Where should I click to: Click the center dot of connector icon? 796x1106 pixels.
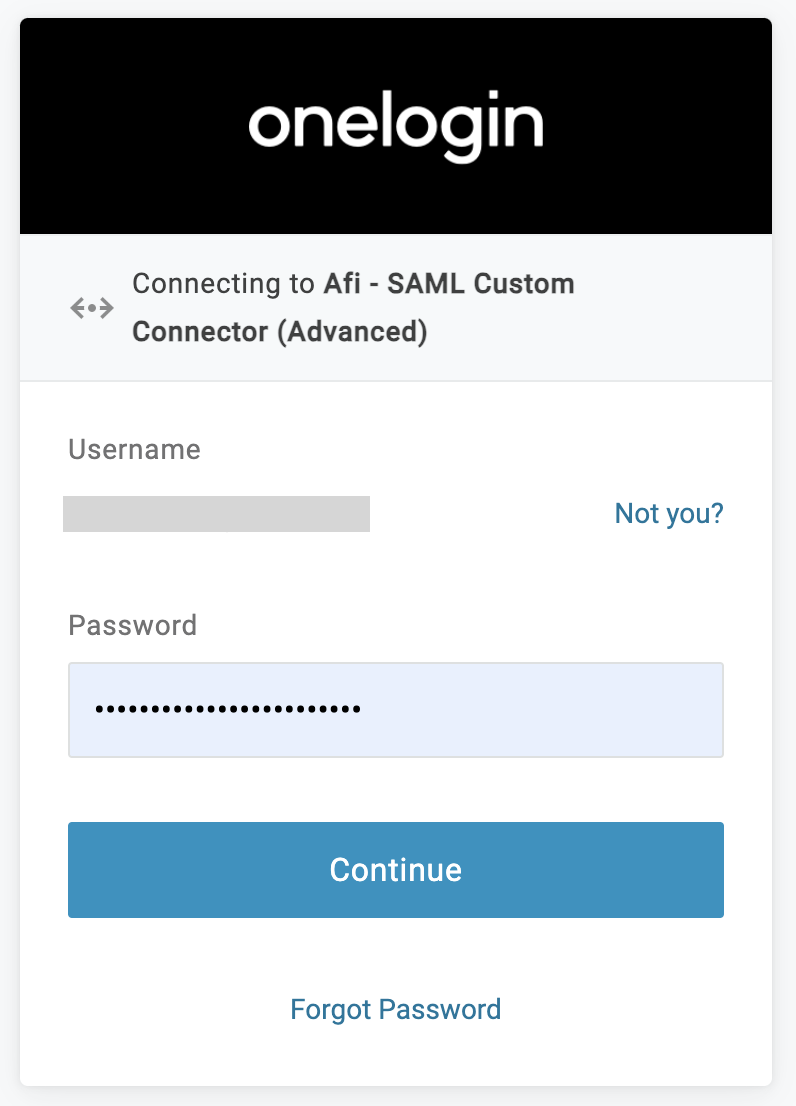click(91, 309)
